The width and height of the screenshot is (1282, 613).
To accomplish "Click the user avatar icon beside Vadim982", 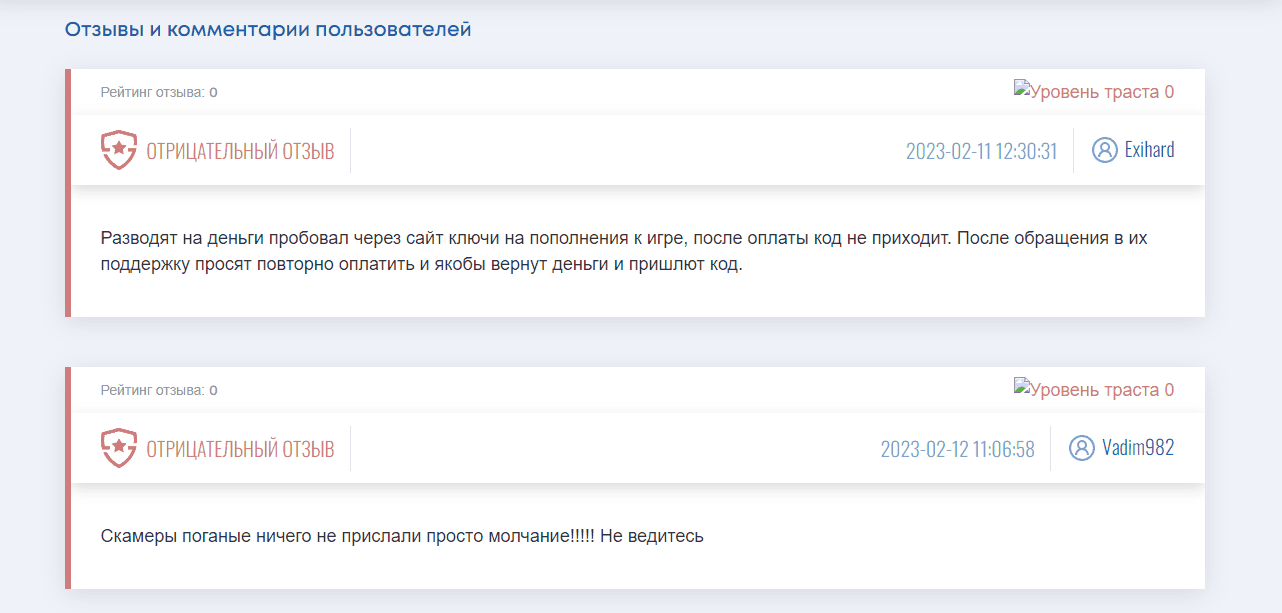I will [x=1081, y=448].
